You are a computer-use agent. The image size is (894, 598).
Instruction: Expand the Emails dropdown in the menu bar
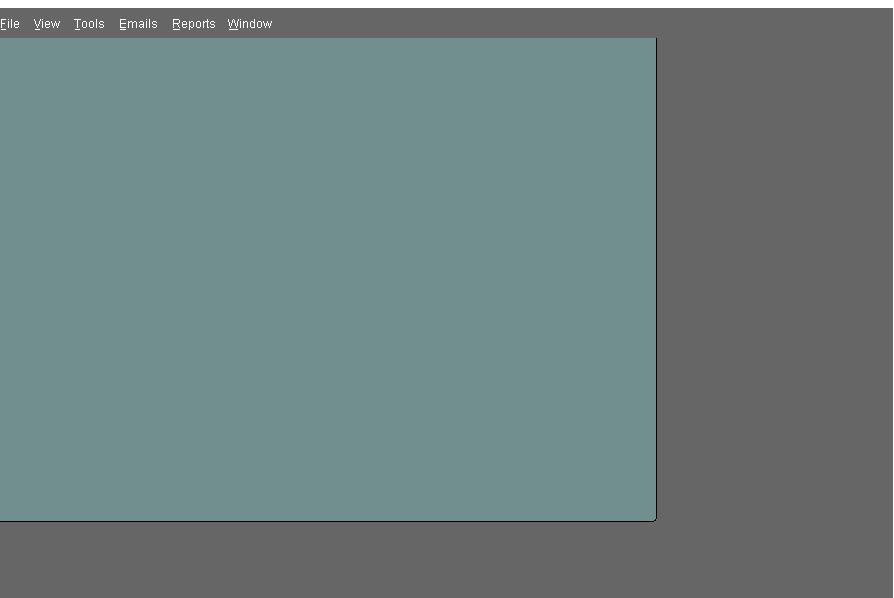[138, 24]
